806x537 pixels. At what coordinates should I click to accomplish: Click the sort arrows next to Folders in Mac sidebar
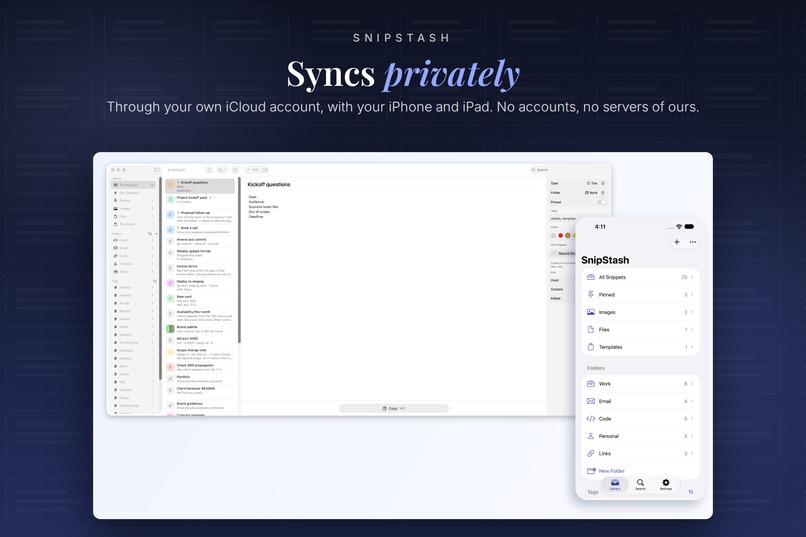click(x=150, y=234)
